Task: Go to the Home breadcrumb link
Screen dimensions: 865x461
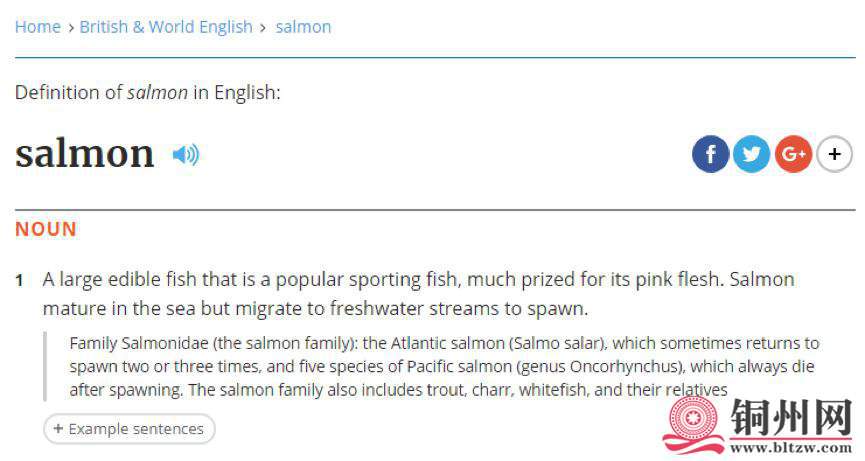Action: click(x=38, y=26)
